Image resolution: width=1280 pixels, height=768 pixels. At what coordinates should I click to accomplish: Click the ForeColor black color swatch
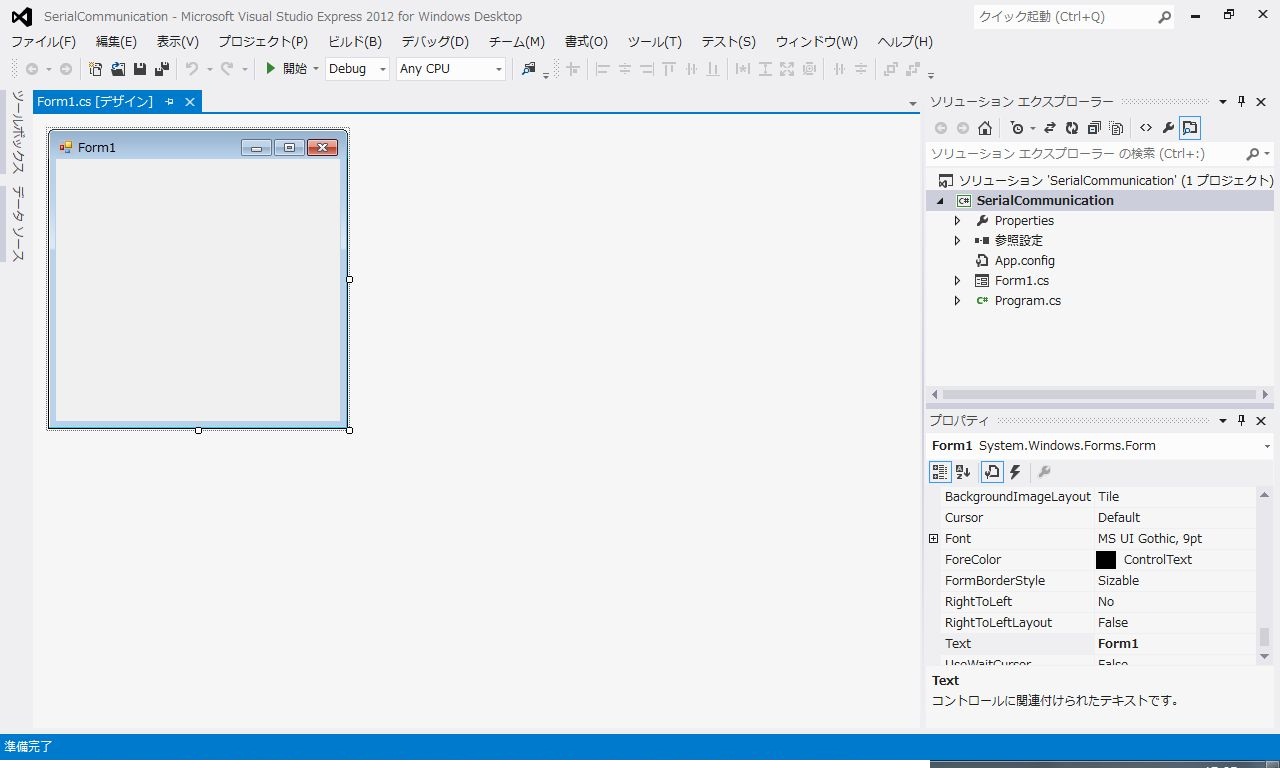tap(1106, 560)
